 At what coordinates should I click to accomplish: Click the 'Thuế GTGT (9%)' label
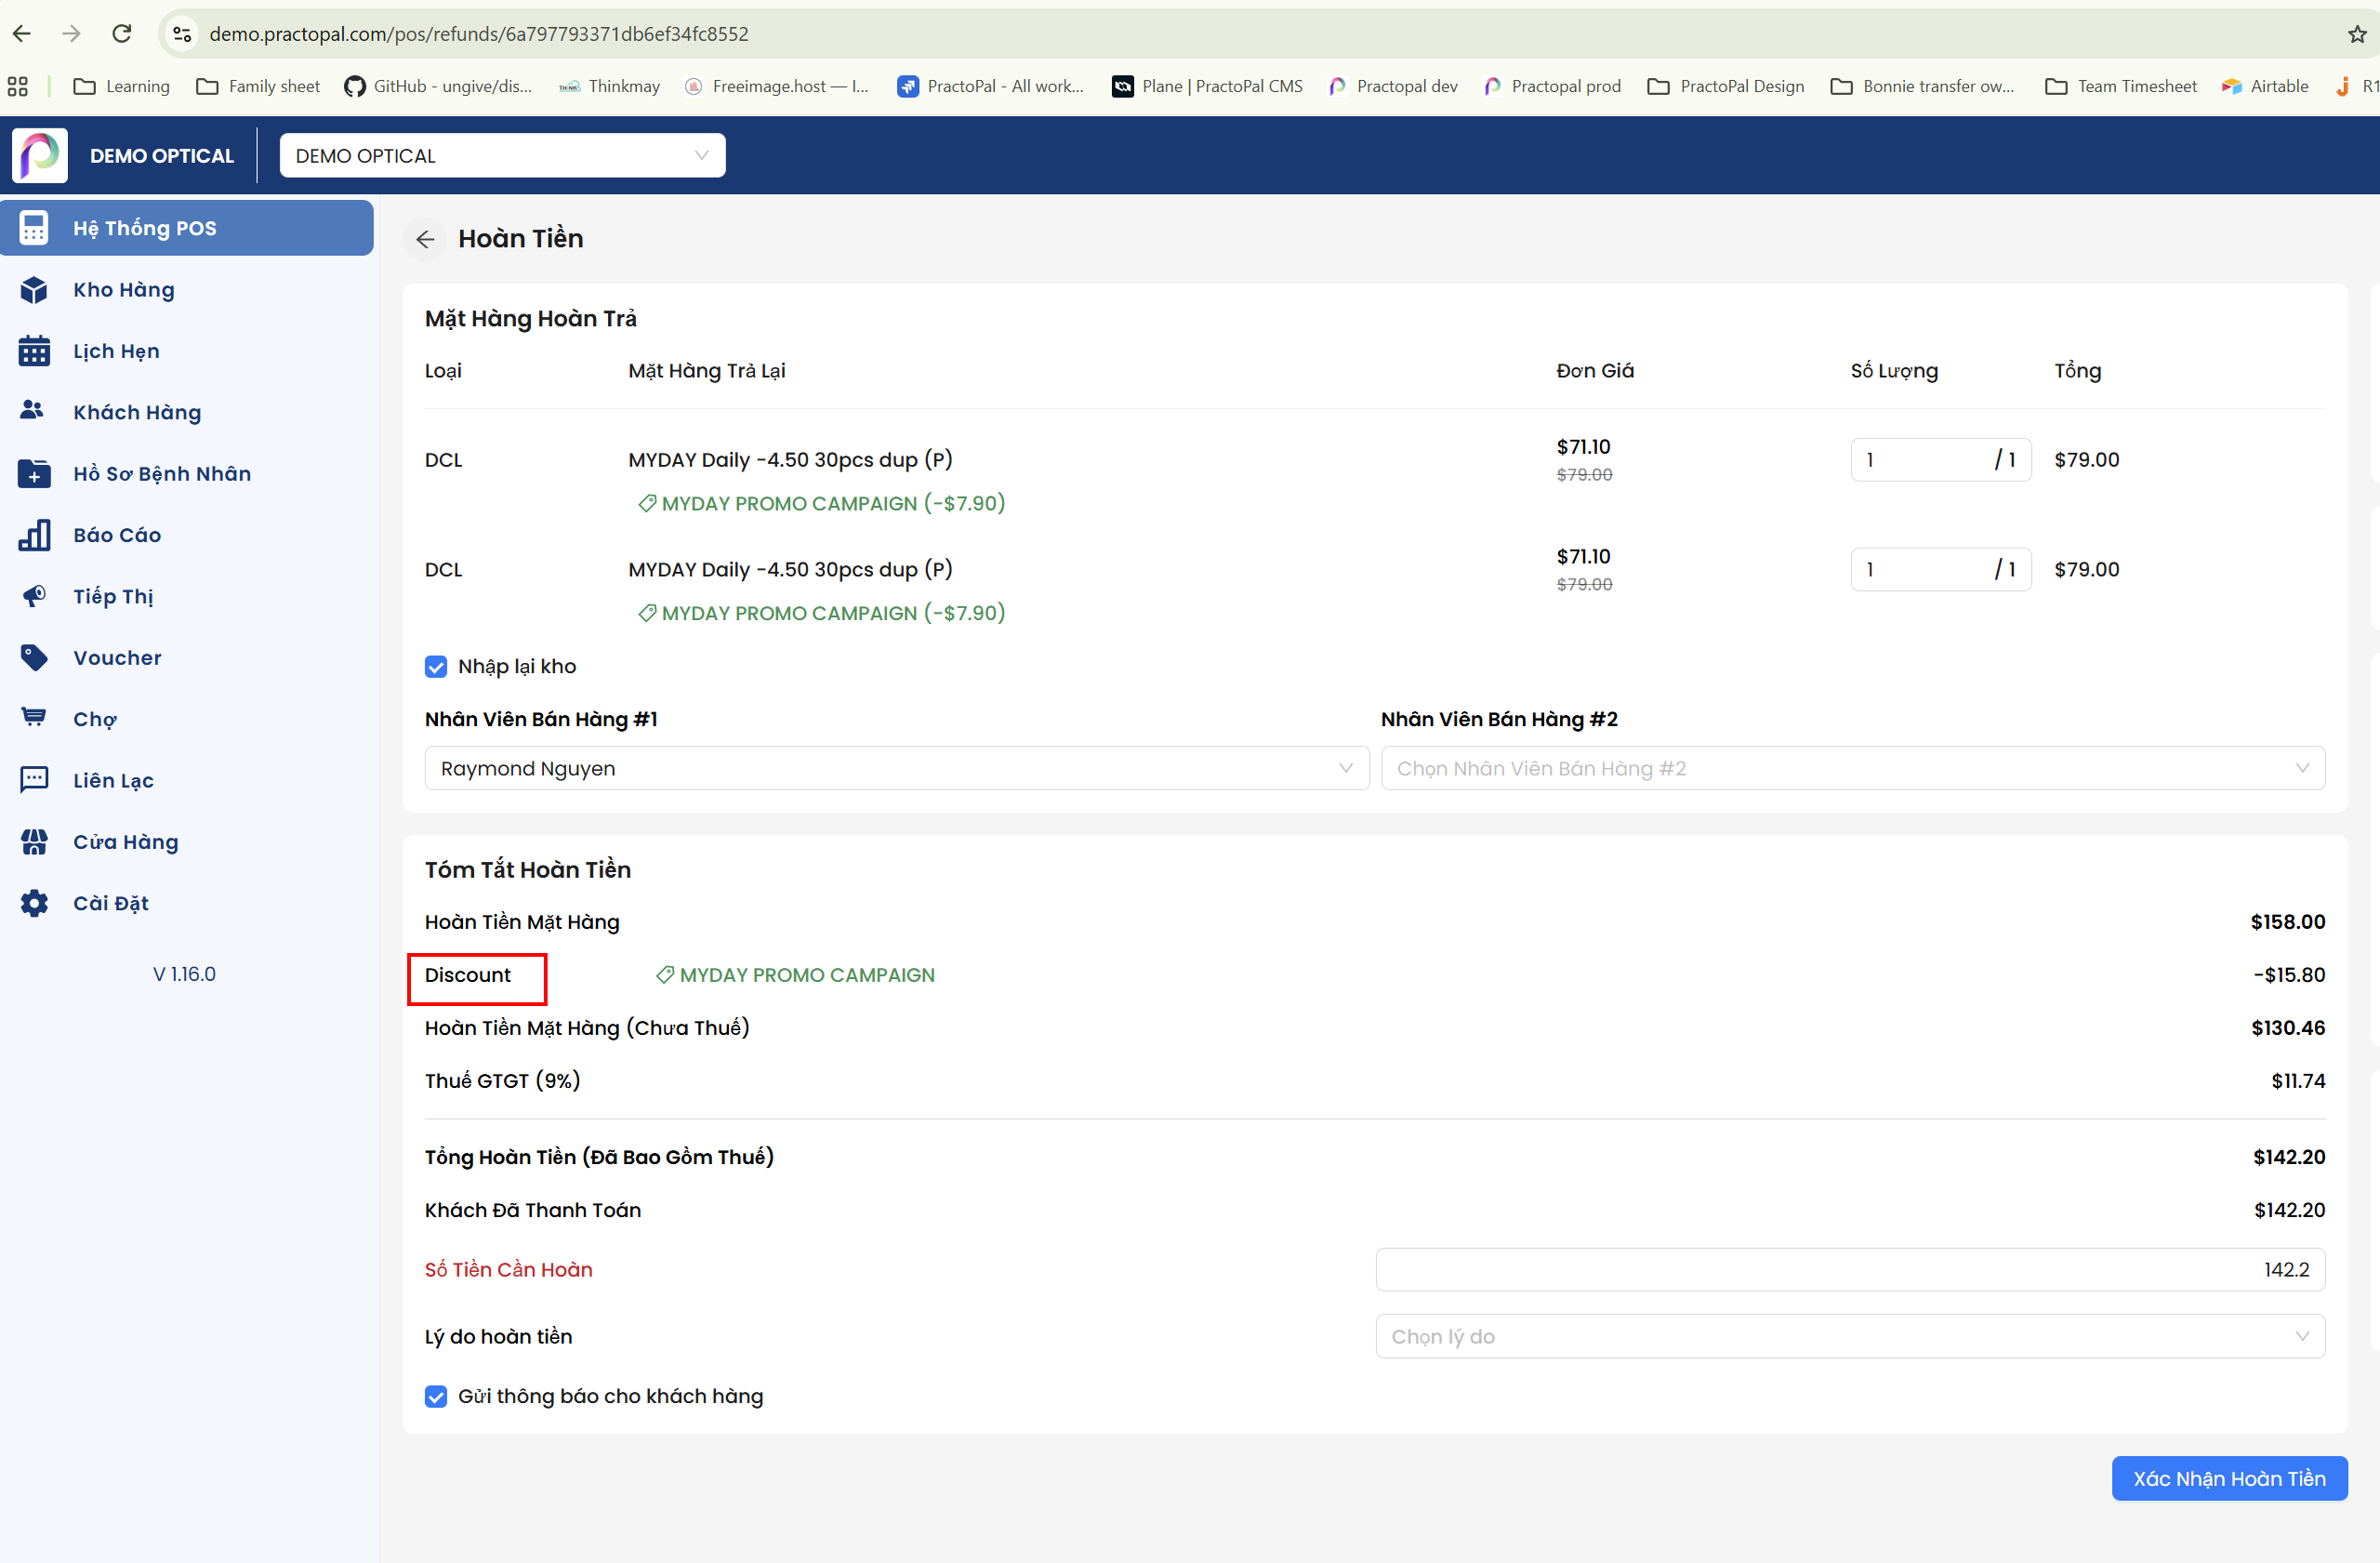[503, 1081]
